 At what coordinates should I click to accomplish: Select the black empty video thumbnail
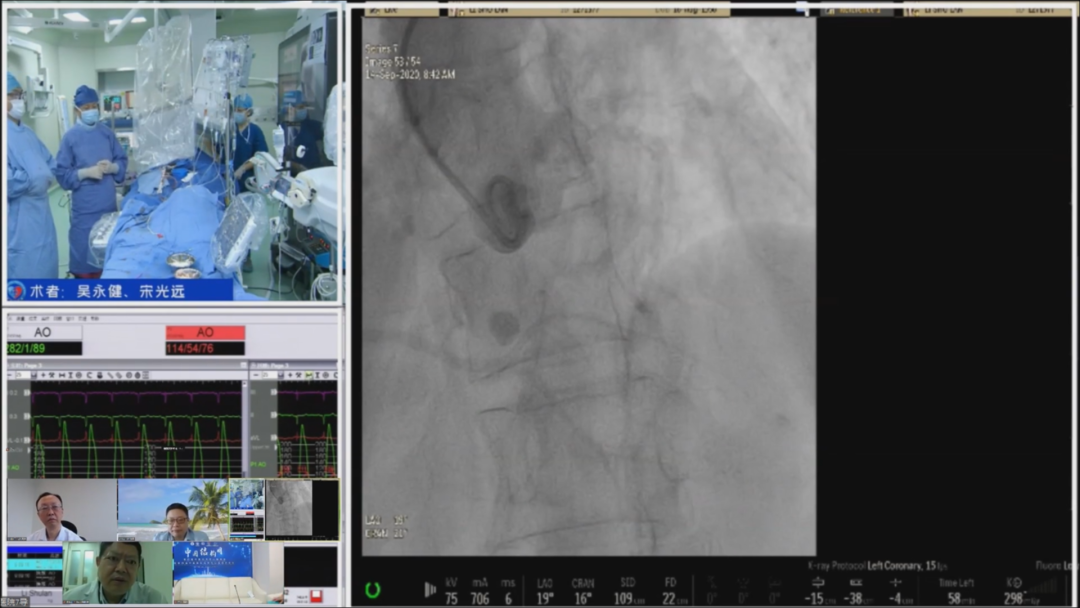311,566
